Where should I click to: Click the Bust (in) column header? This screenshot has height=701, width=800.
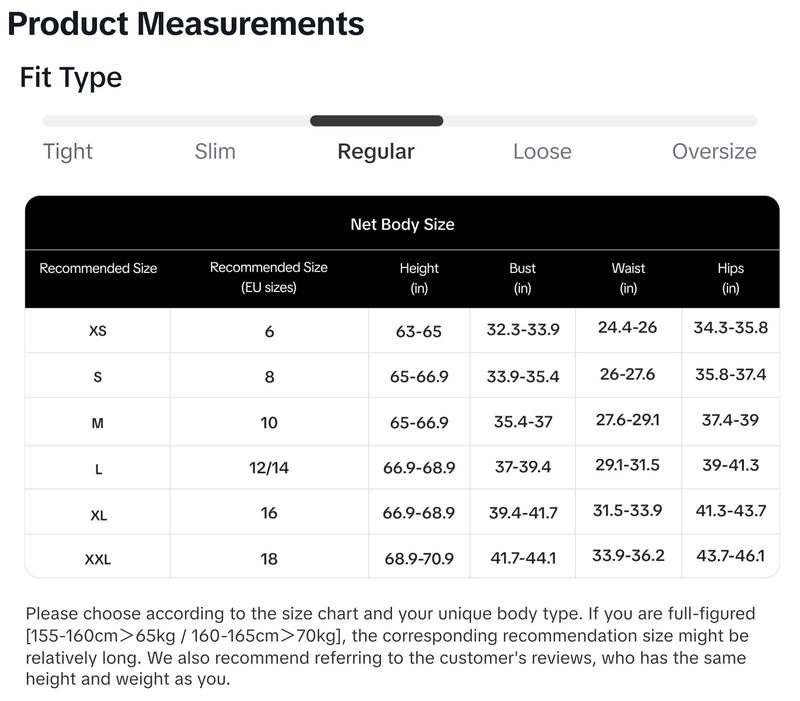click(x=522, y=278)
